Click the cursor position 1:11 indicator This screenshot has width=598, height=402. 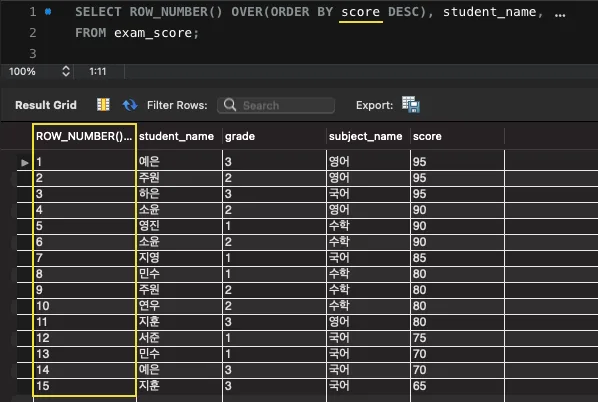[98, 71]
